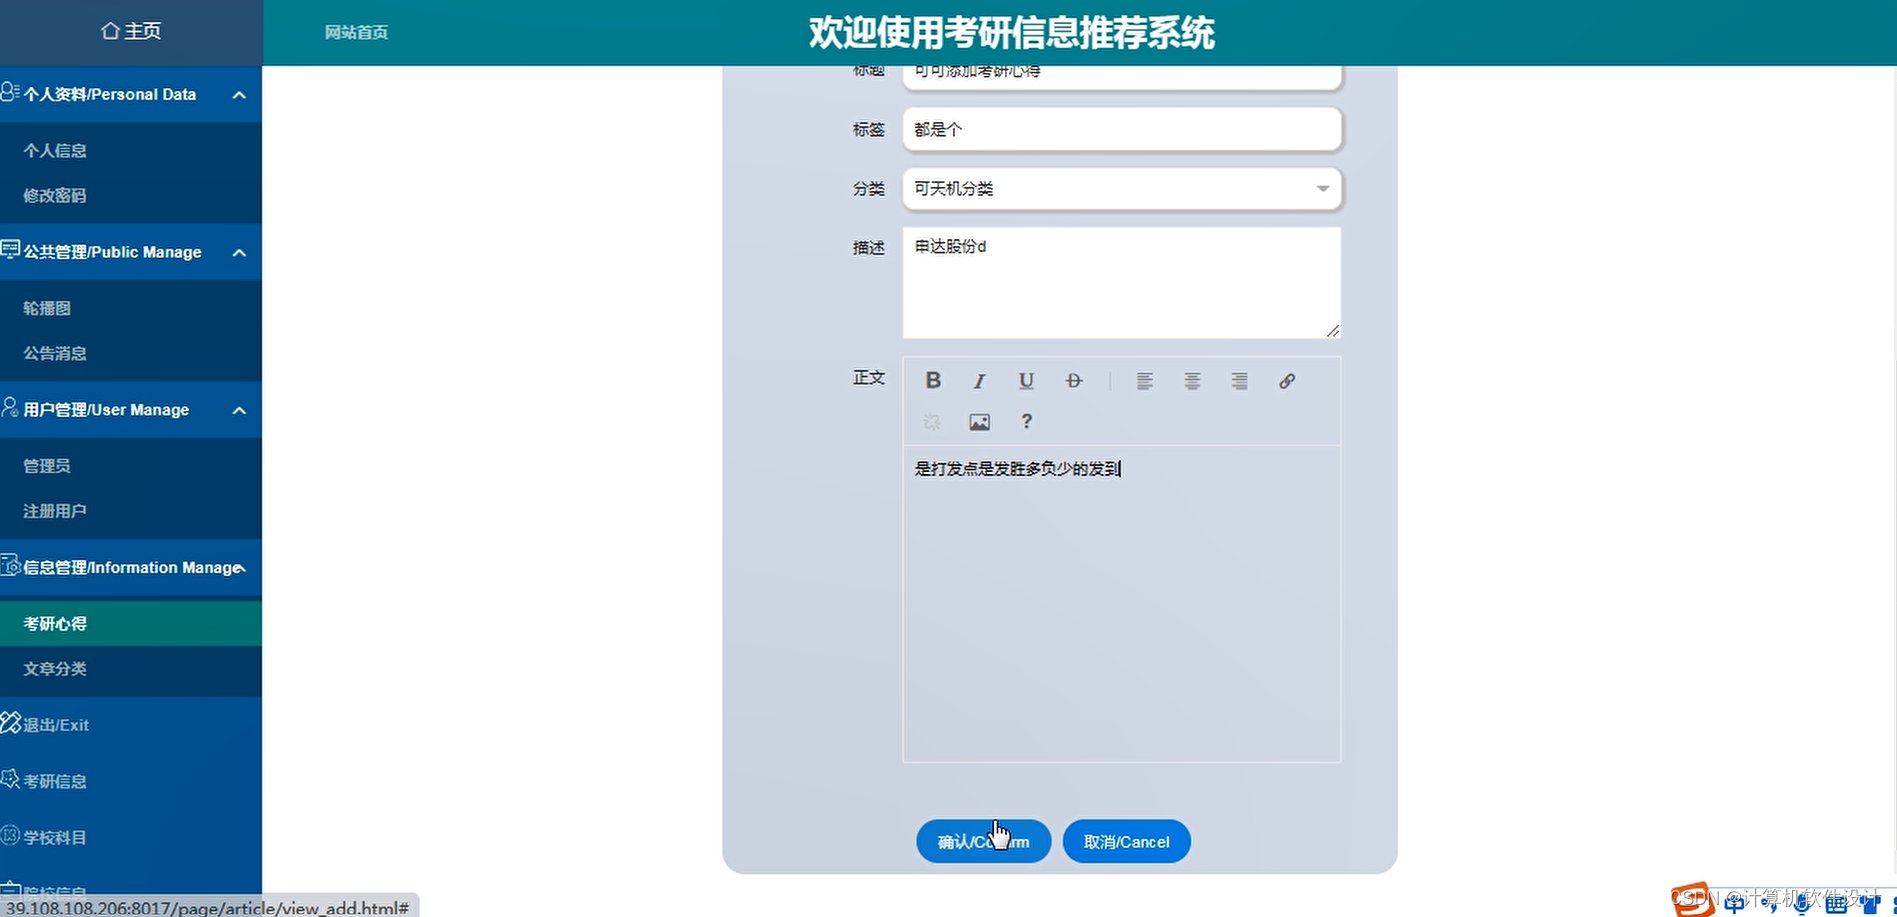The width and height of the screenshot is (1897, 917).
Task: Open 文章分类 in the sidebar
Action: pyautogui.click(x=55, y=668)
